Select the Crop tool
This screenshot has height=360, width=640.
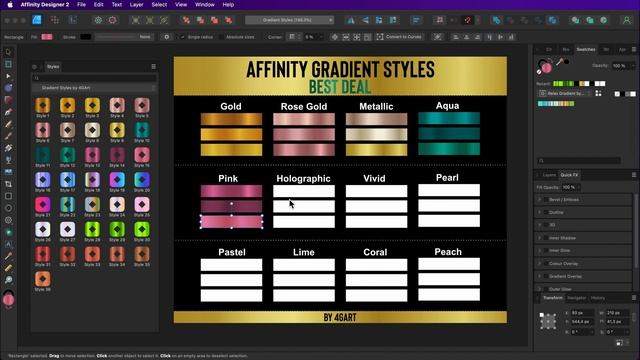coord(8,184)
